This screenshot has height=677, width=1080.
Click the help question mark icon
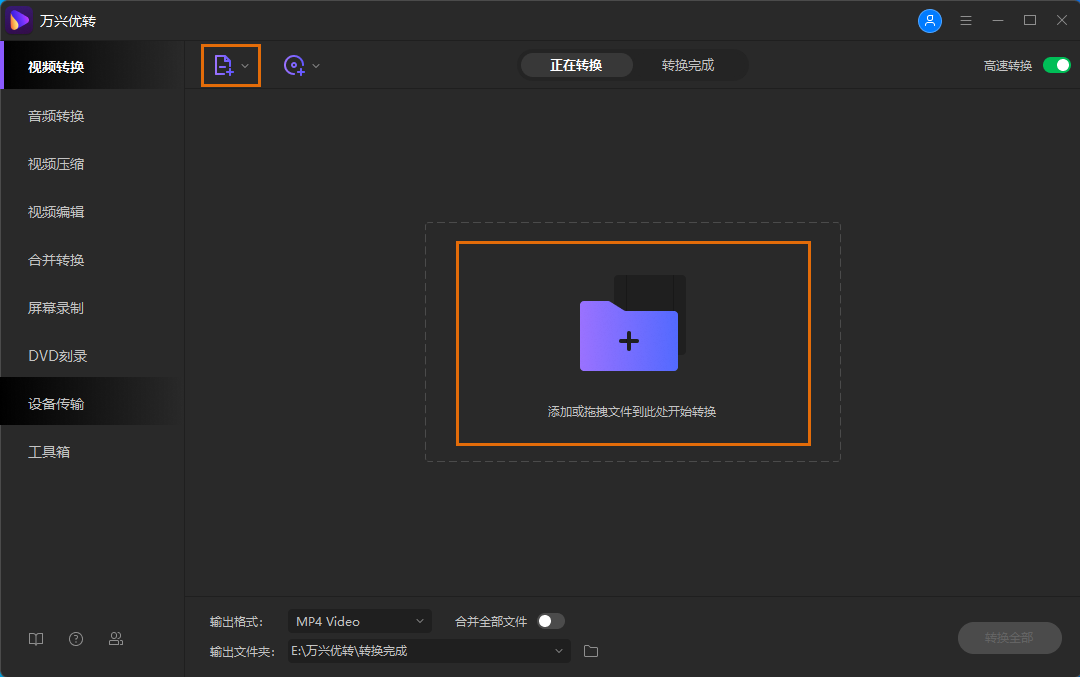(76, 639)
